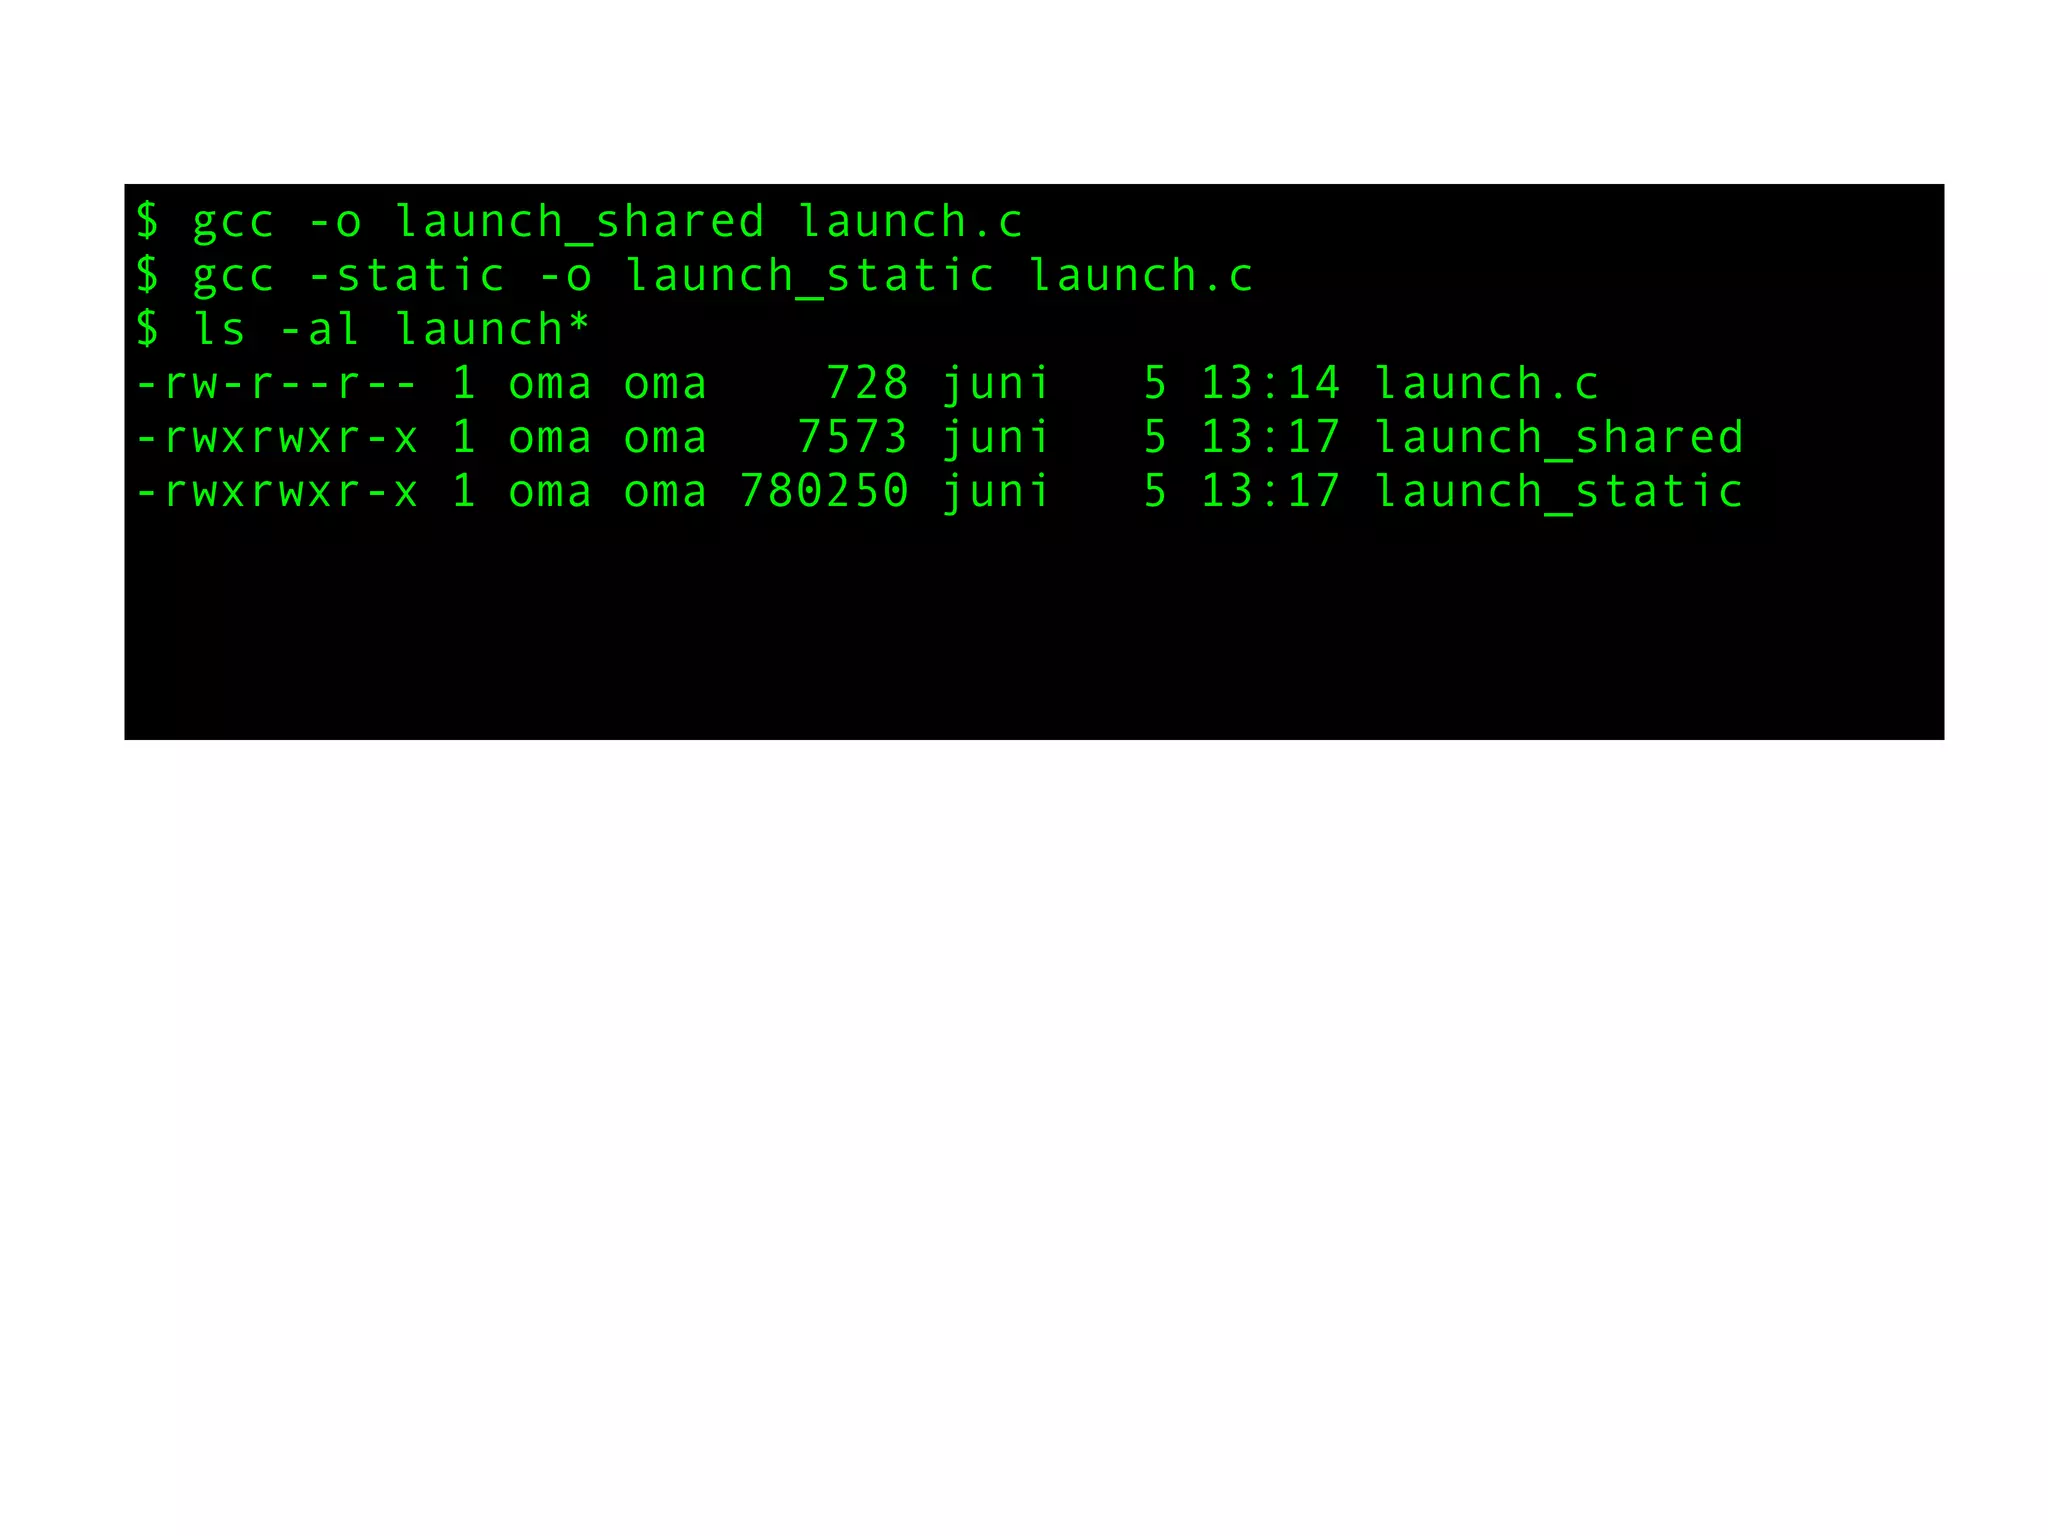Select the file size 780250
The image size is (2048, 1536).
click(824, 491)
